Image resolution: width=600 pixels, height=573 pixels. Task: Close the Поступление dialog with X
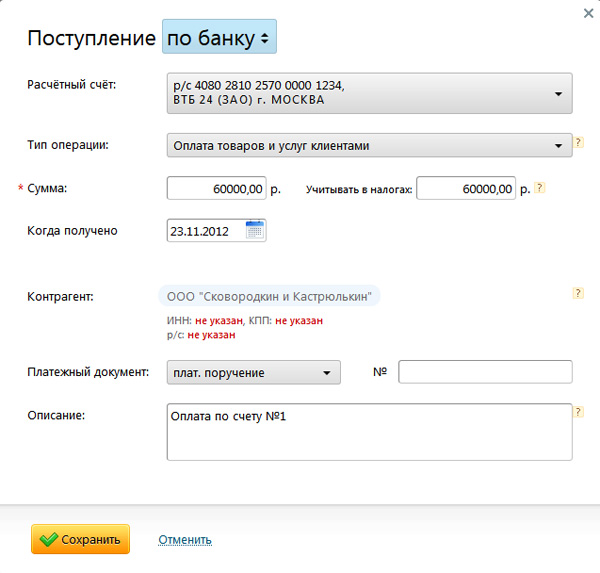[587, 13]
